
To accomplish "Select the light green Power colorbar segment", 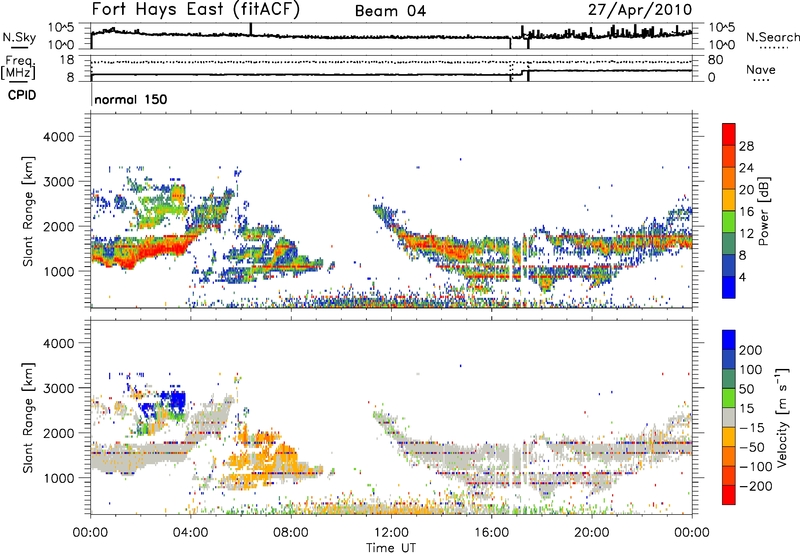I will [729, 221].
